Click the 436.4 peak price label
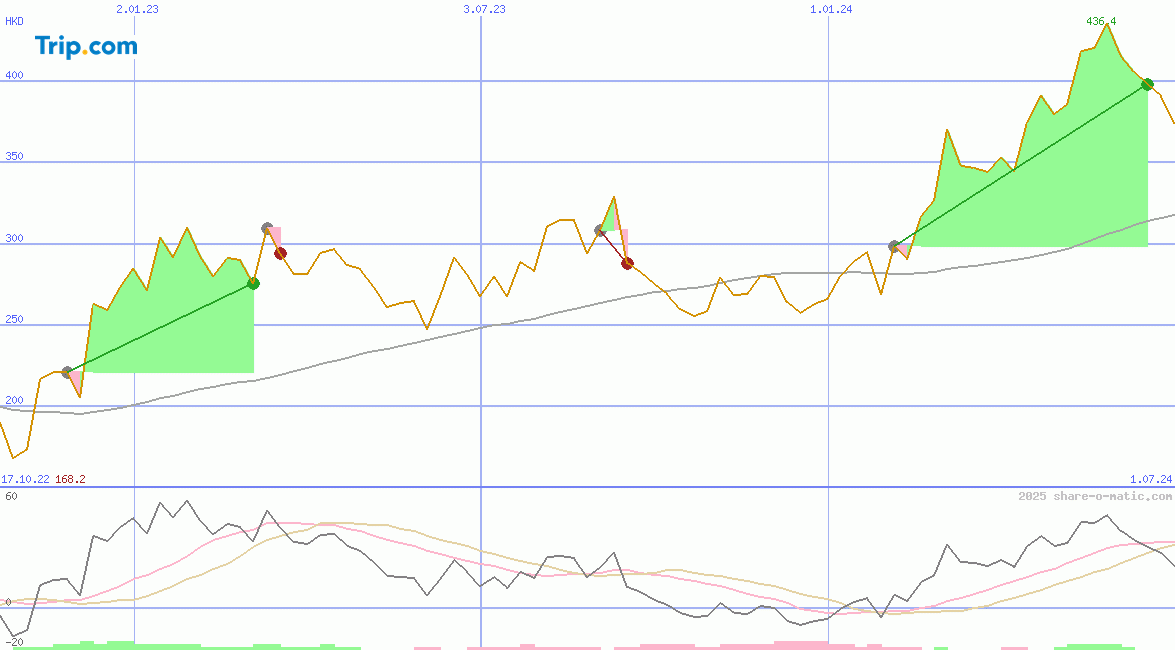 (x=1101, y=21)
